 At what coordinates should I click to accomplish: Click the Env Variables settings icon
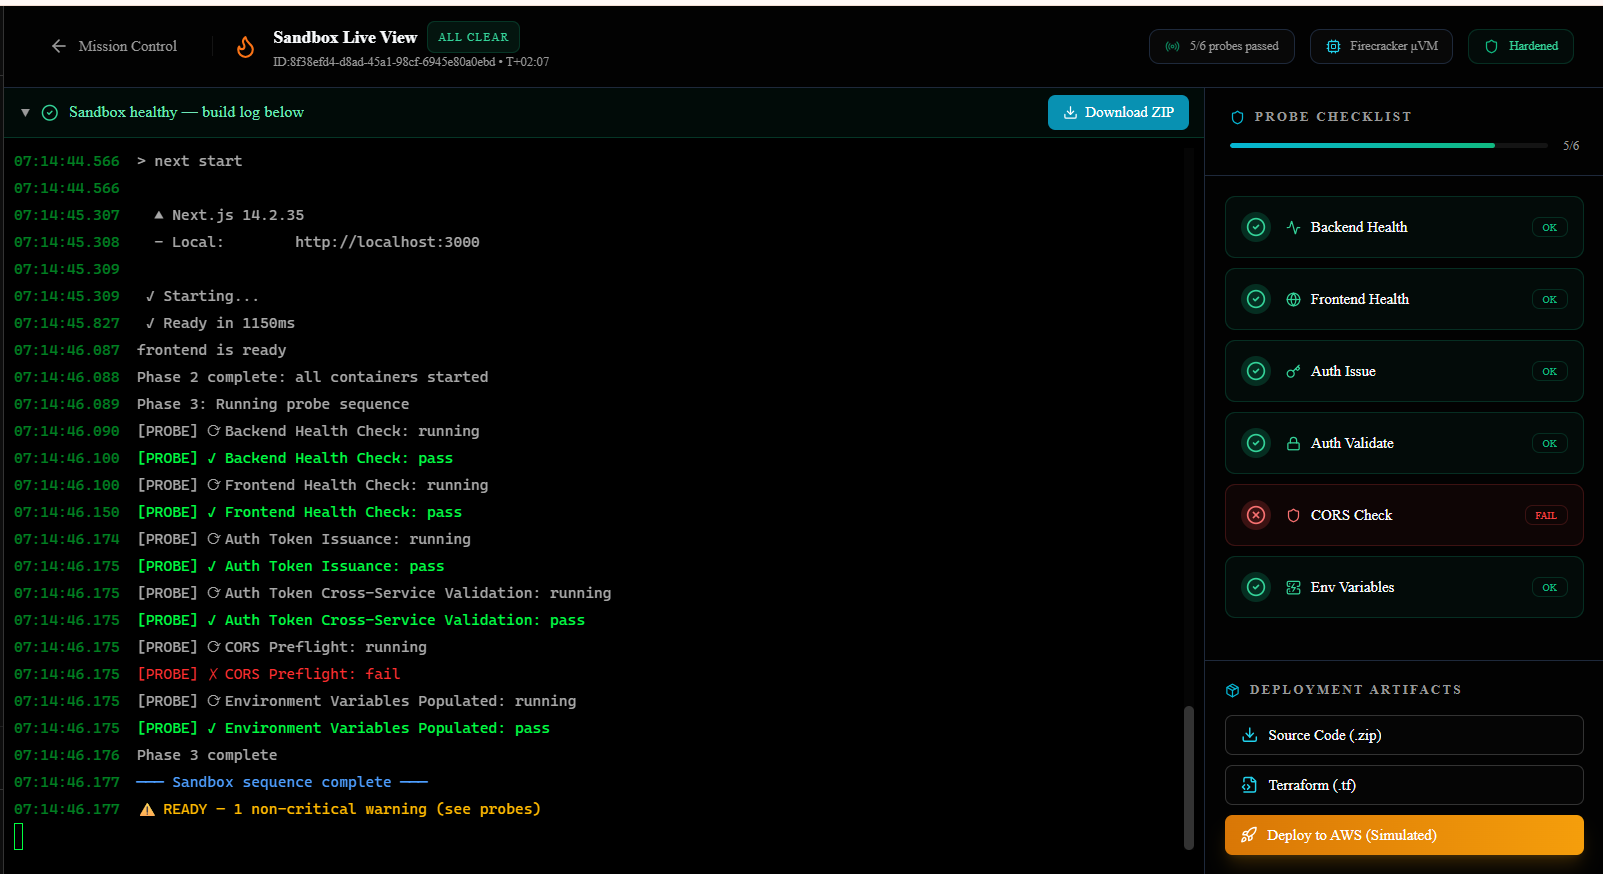pos(1293,587)
